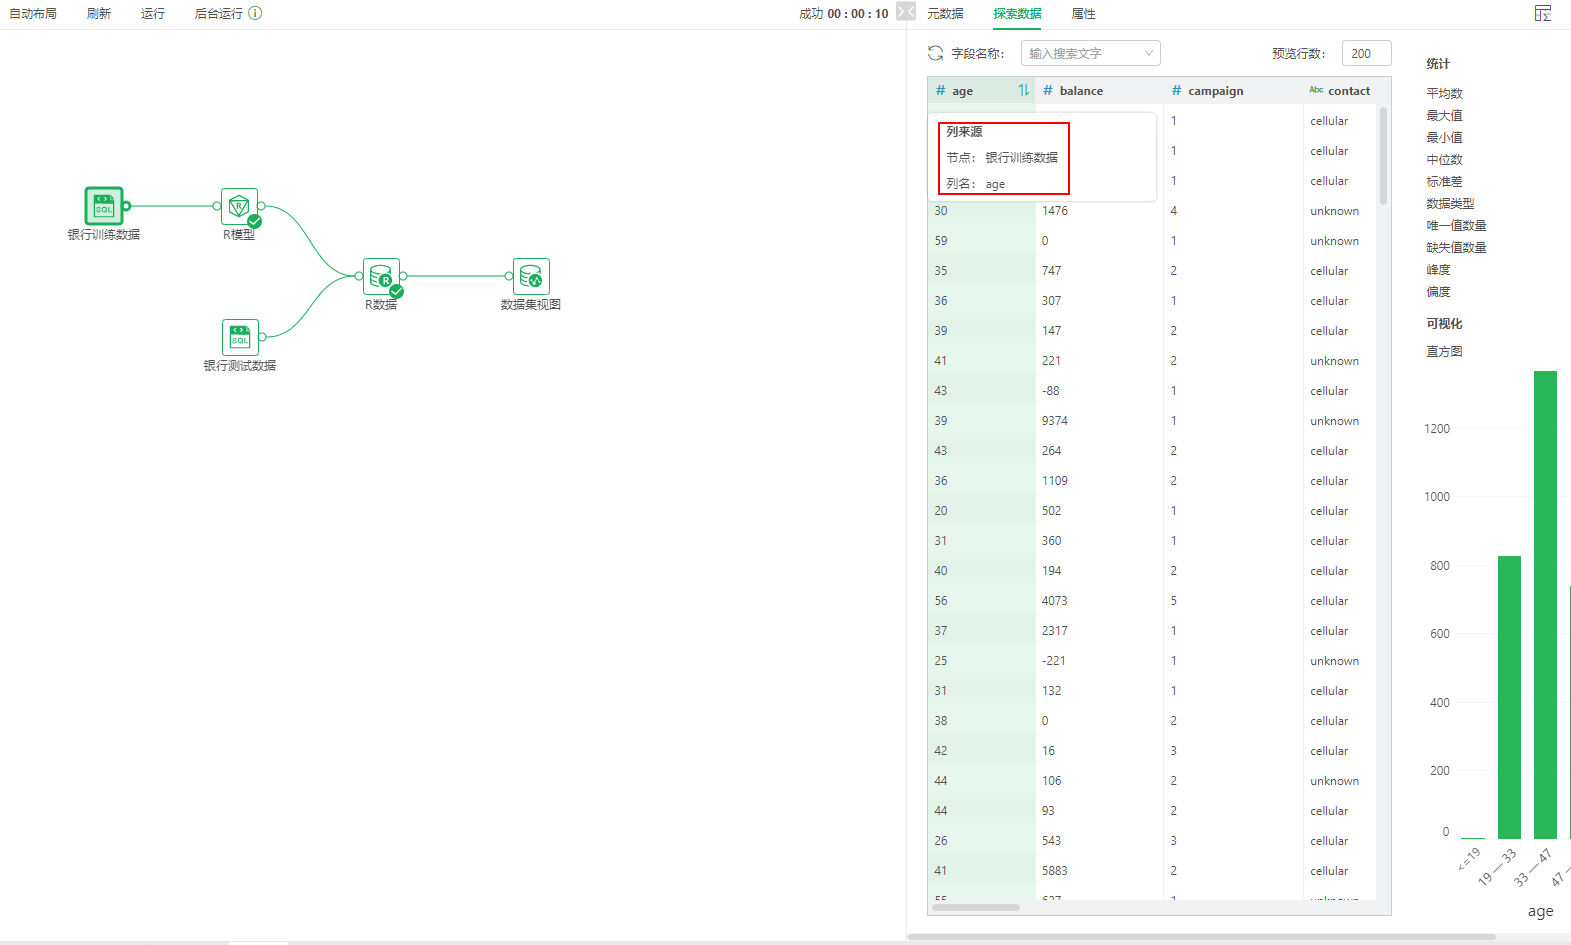Switch to the 元数据 tab
Screen dimensions: 1571x945
[945, 14]
